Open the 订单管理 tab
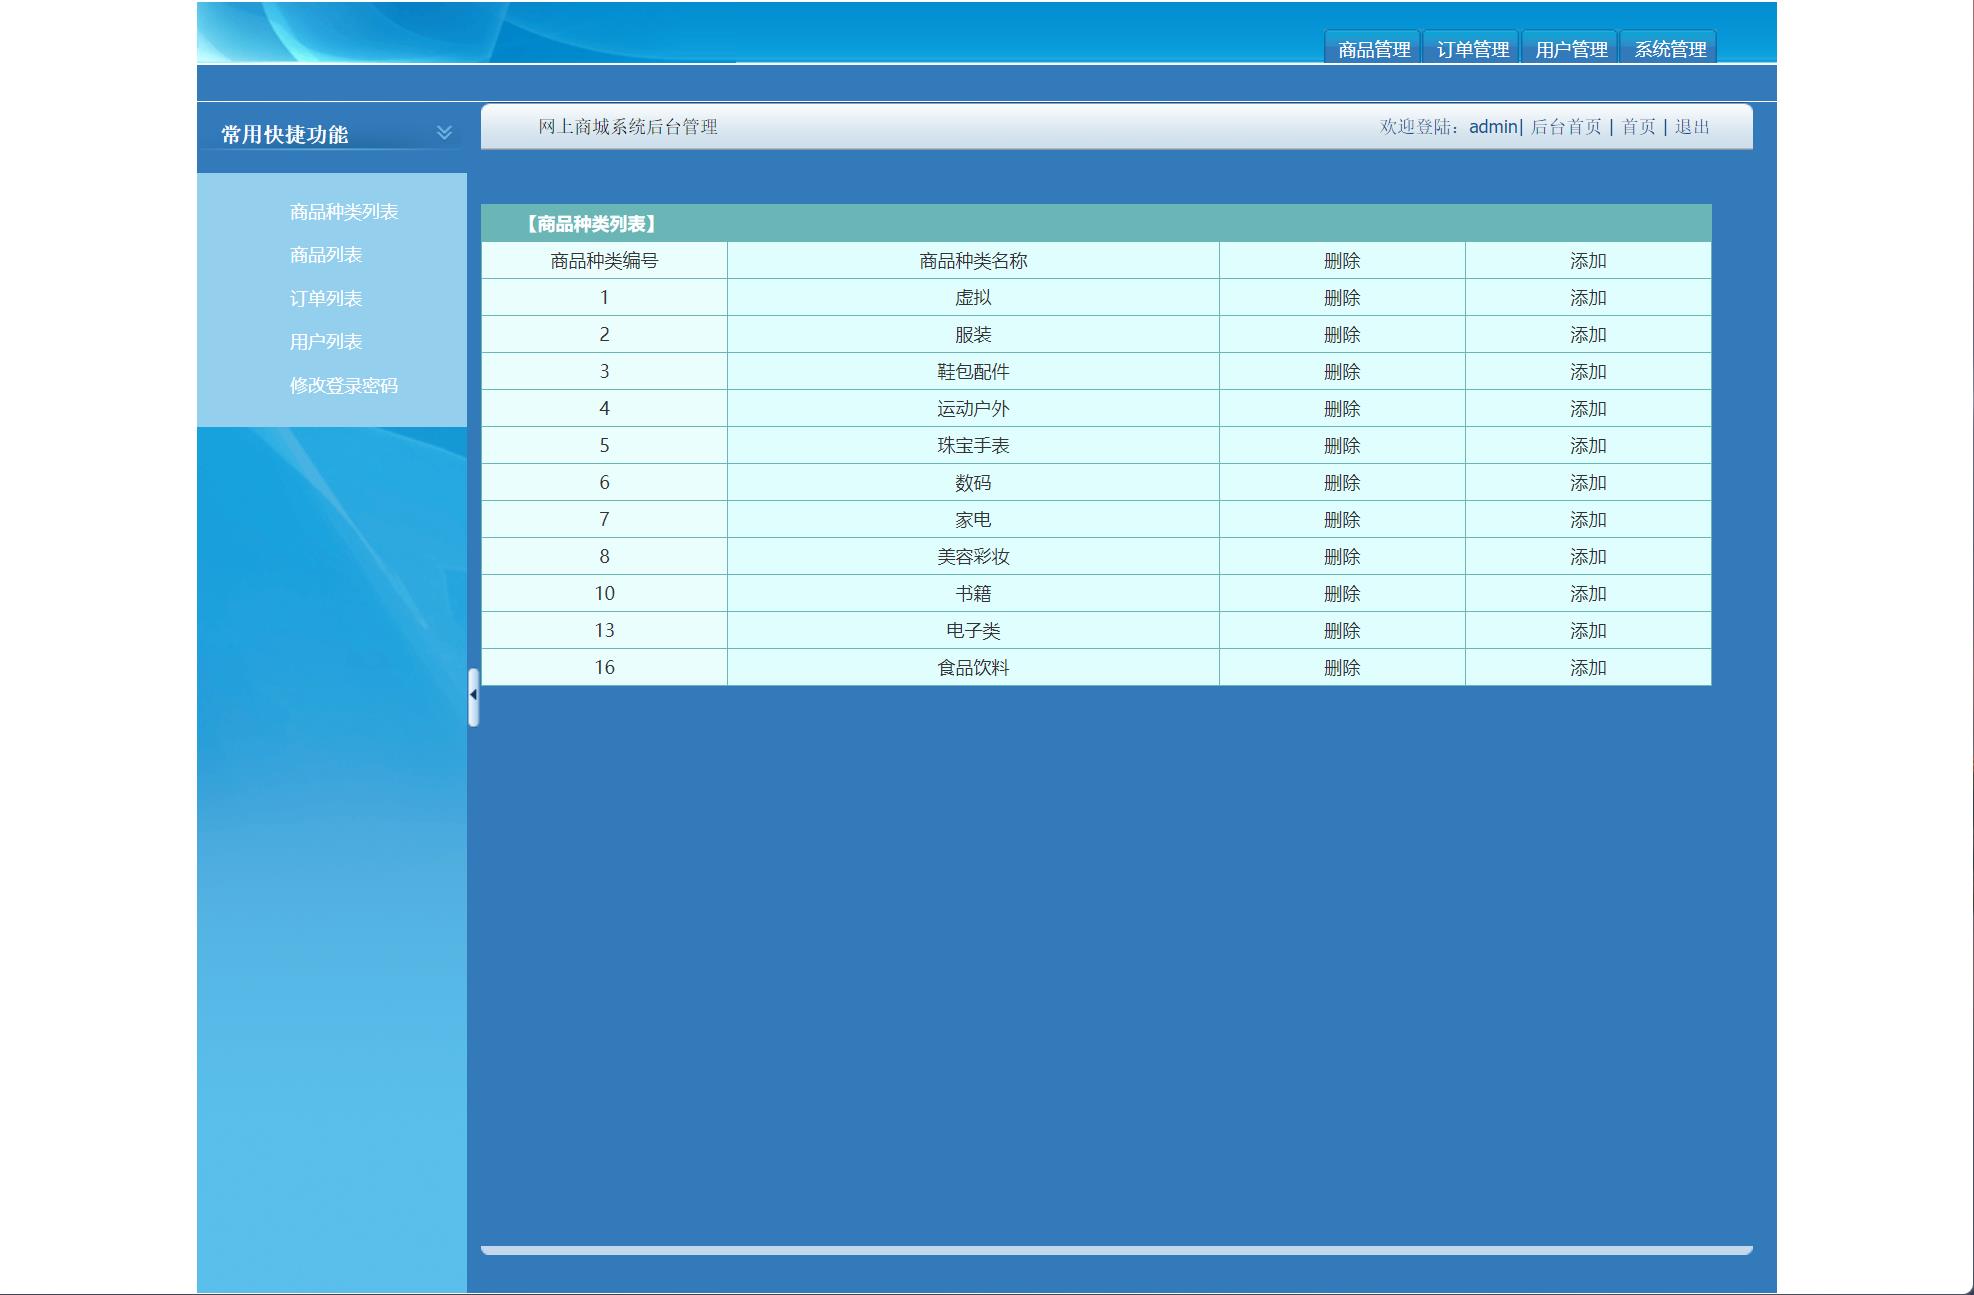Screen dimensions: 1974x1295 [1472, 49]
